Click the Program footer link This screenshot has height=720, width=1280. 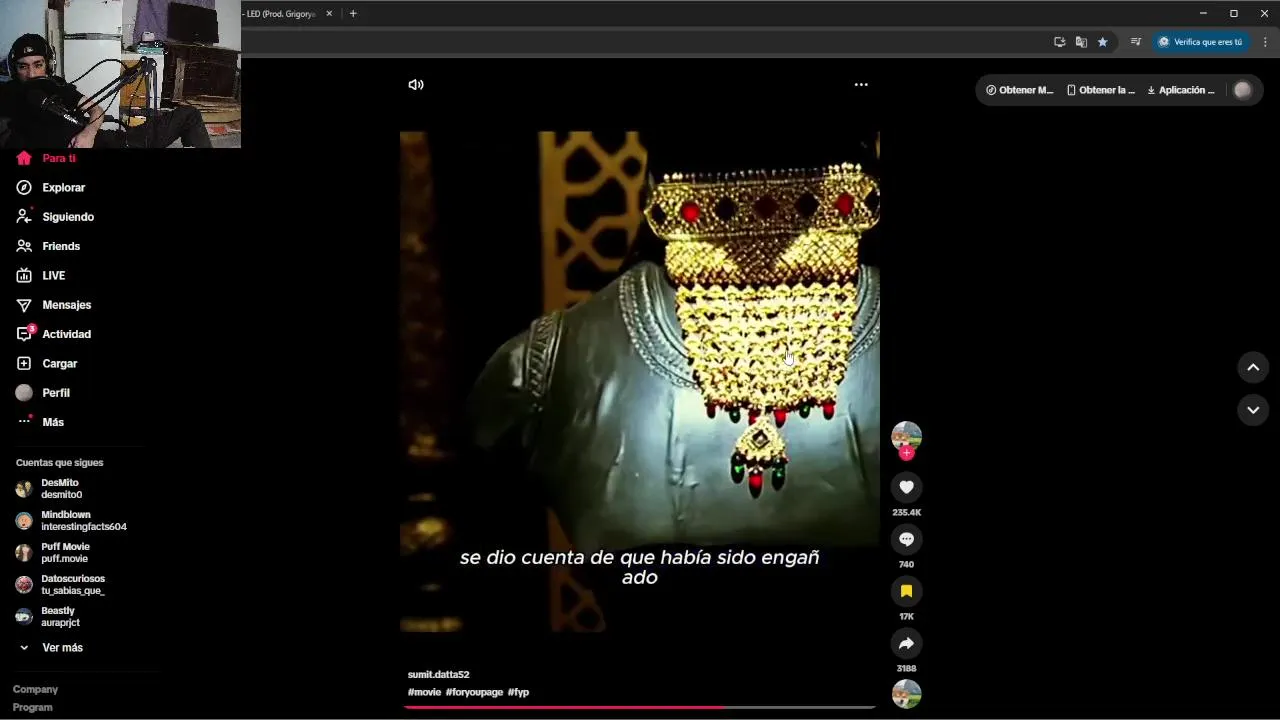tap(32, 707)
